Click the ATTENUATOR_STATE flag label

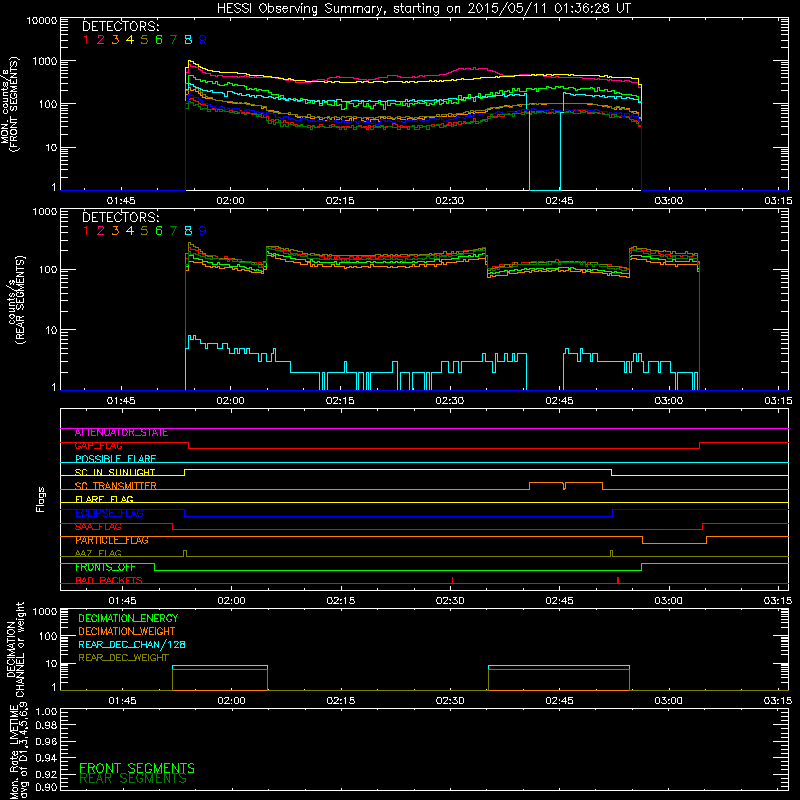coord(121,433)
